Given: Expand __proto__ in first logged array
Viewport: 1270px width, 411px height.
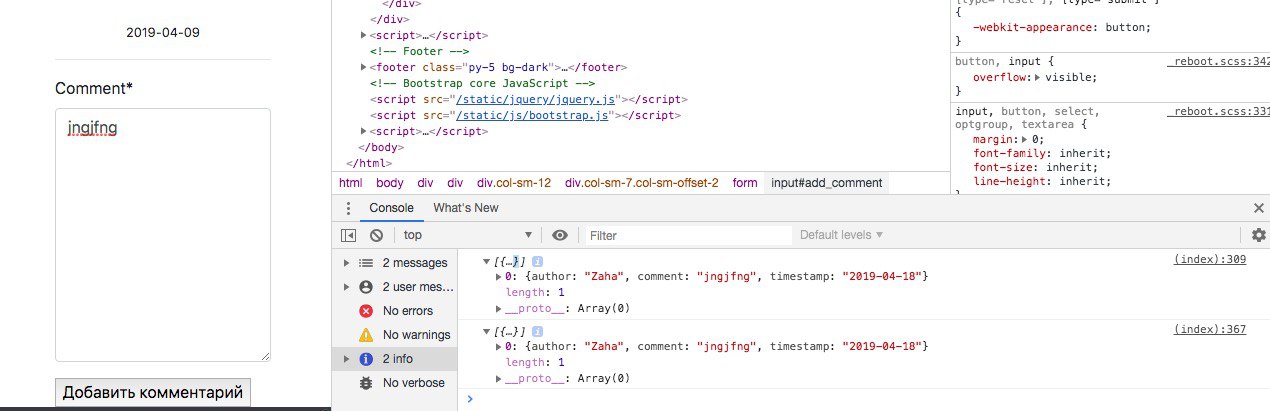Looking at the screenshot, I should click(499, 308).
